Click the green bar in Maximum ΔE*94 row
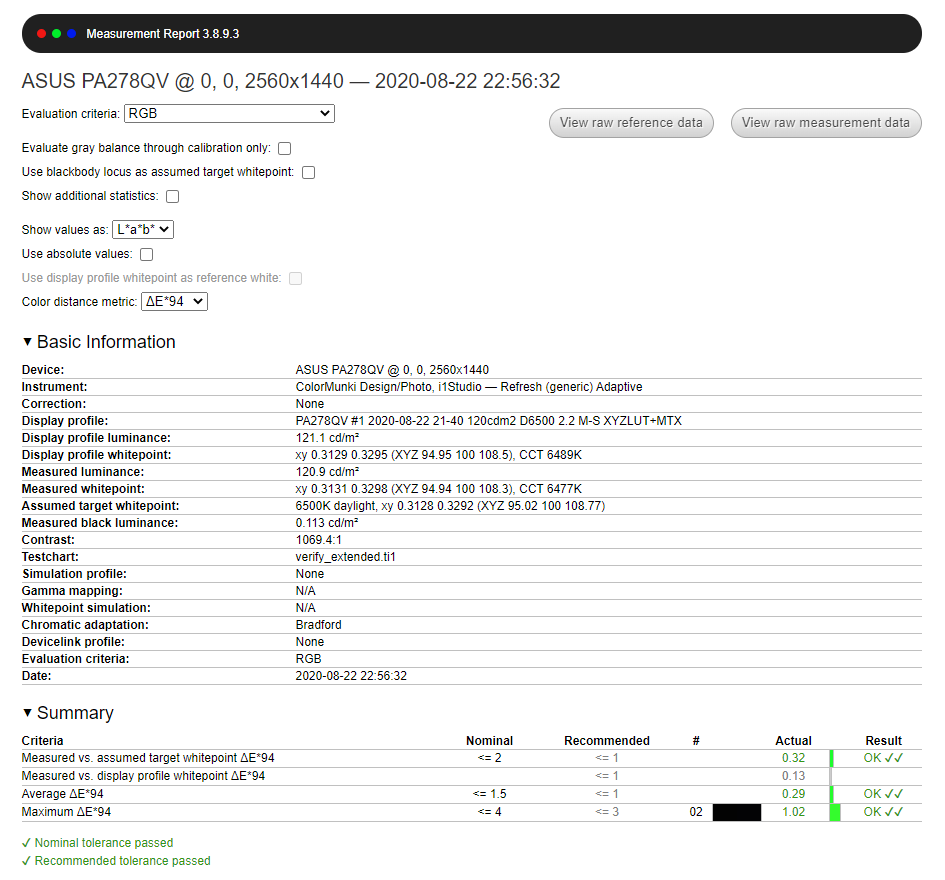 (835, 812)
